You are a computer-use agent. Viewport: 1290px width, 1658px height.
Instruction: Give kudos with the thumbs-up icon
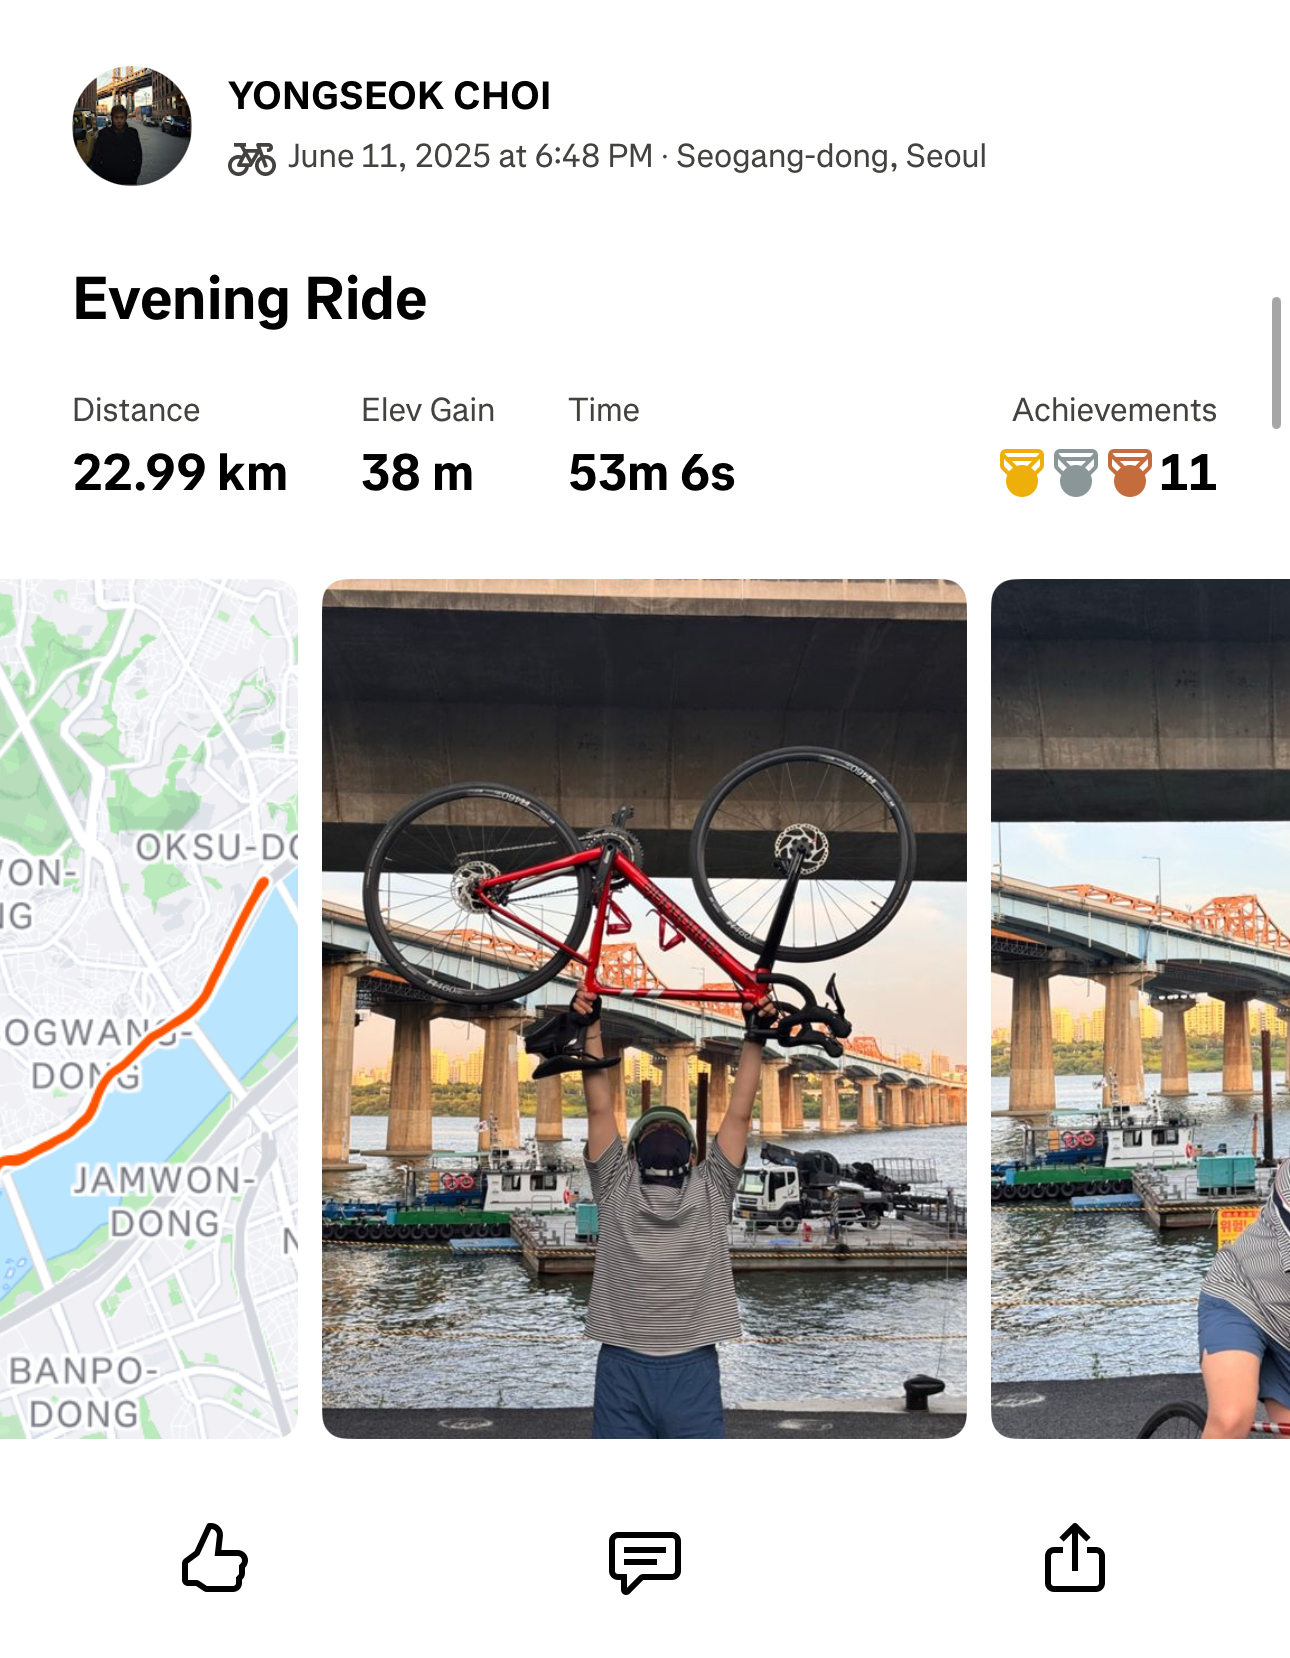(214, 1557)
